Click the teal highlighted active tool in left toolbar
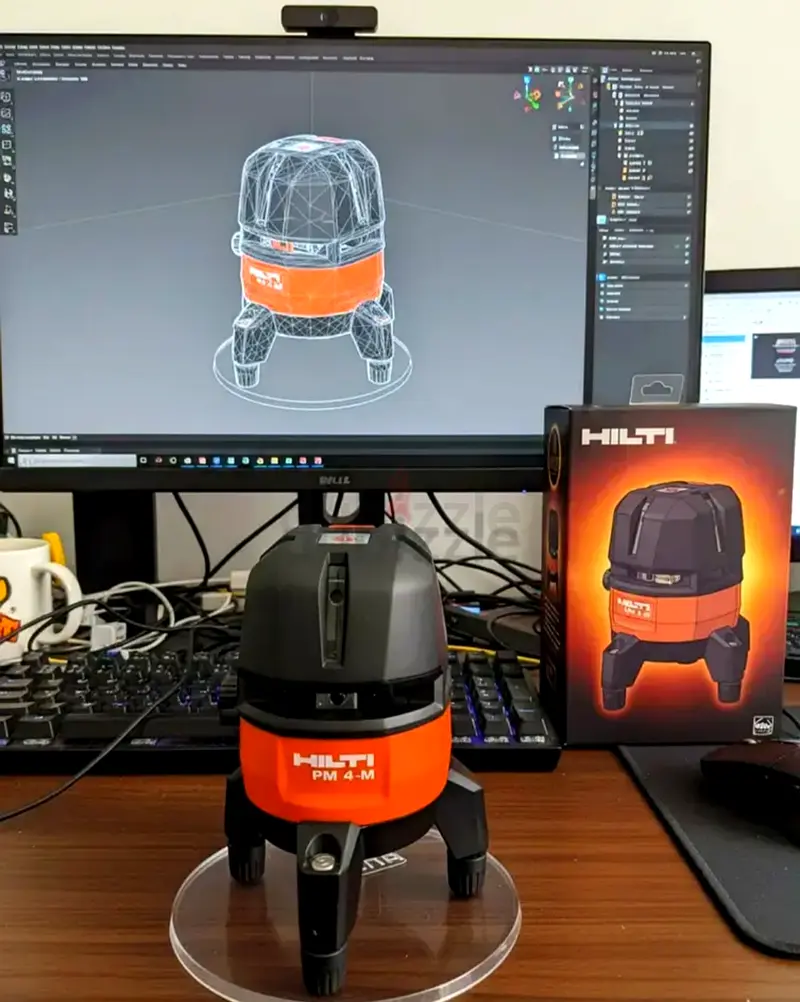The image size is (800, 1002). [6, 130]
